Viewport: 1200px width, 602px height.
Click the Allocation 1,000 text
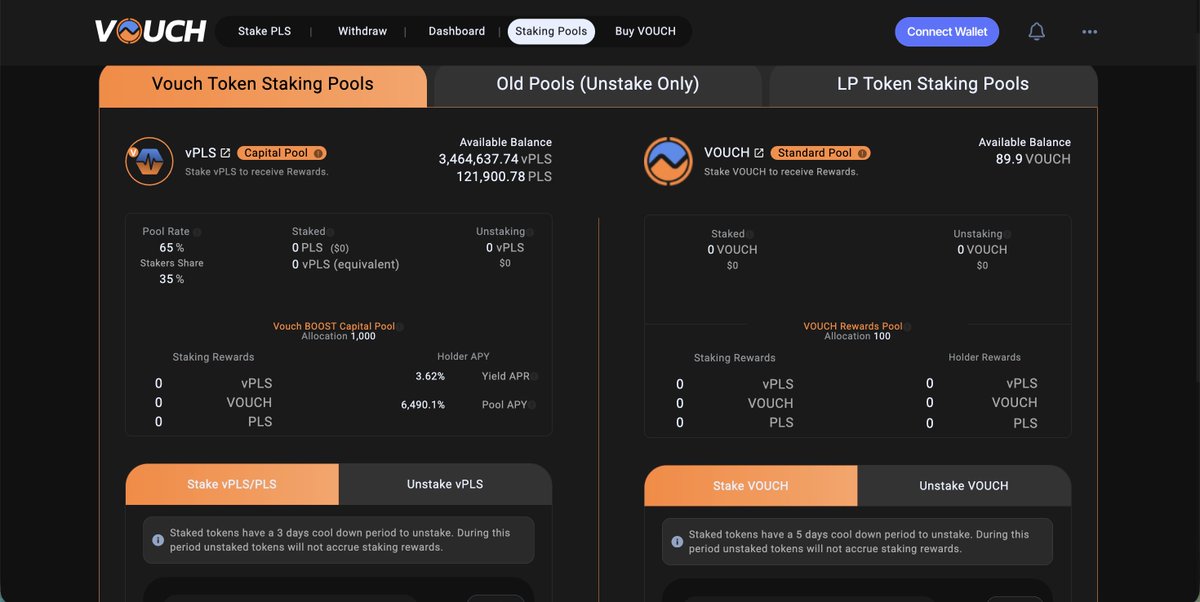click(x=339, y=337)
